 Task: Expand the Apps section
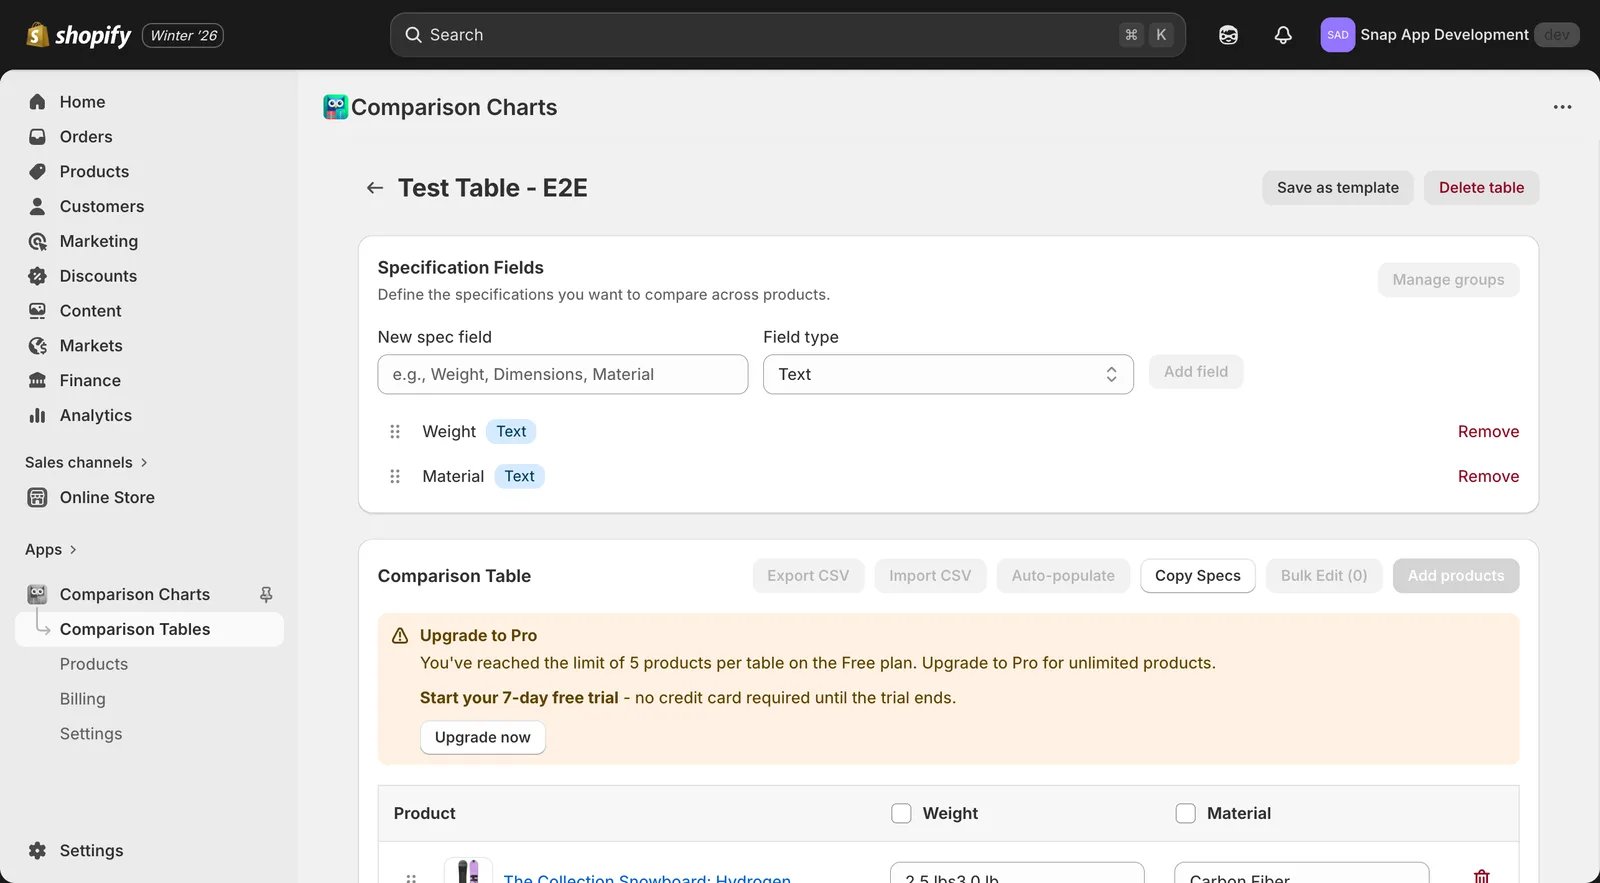51,550
